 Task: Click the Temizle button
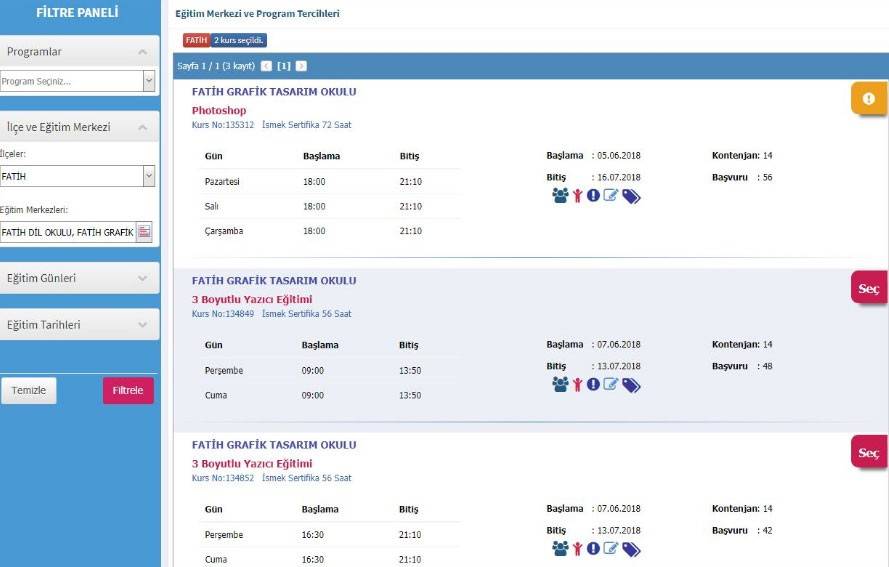(29, 391)
